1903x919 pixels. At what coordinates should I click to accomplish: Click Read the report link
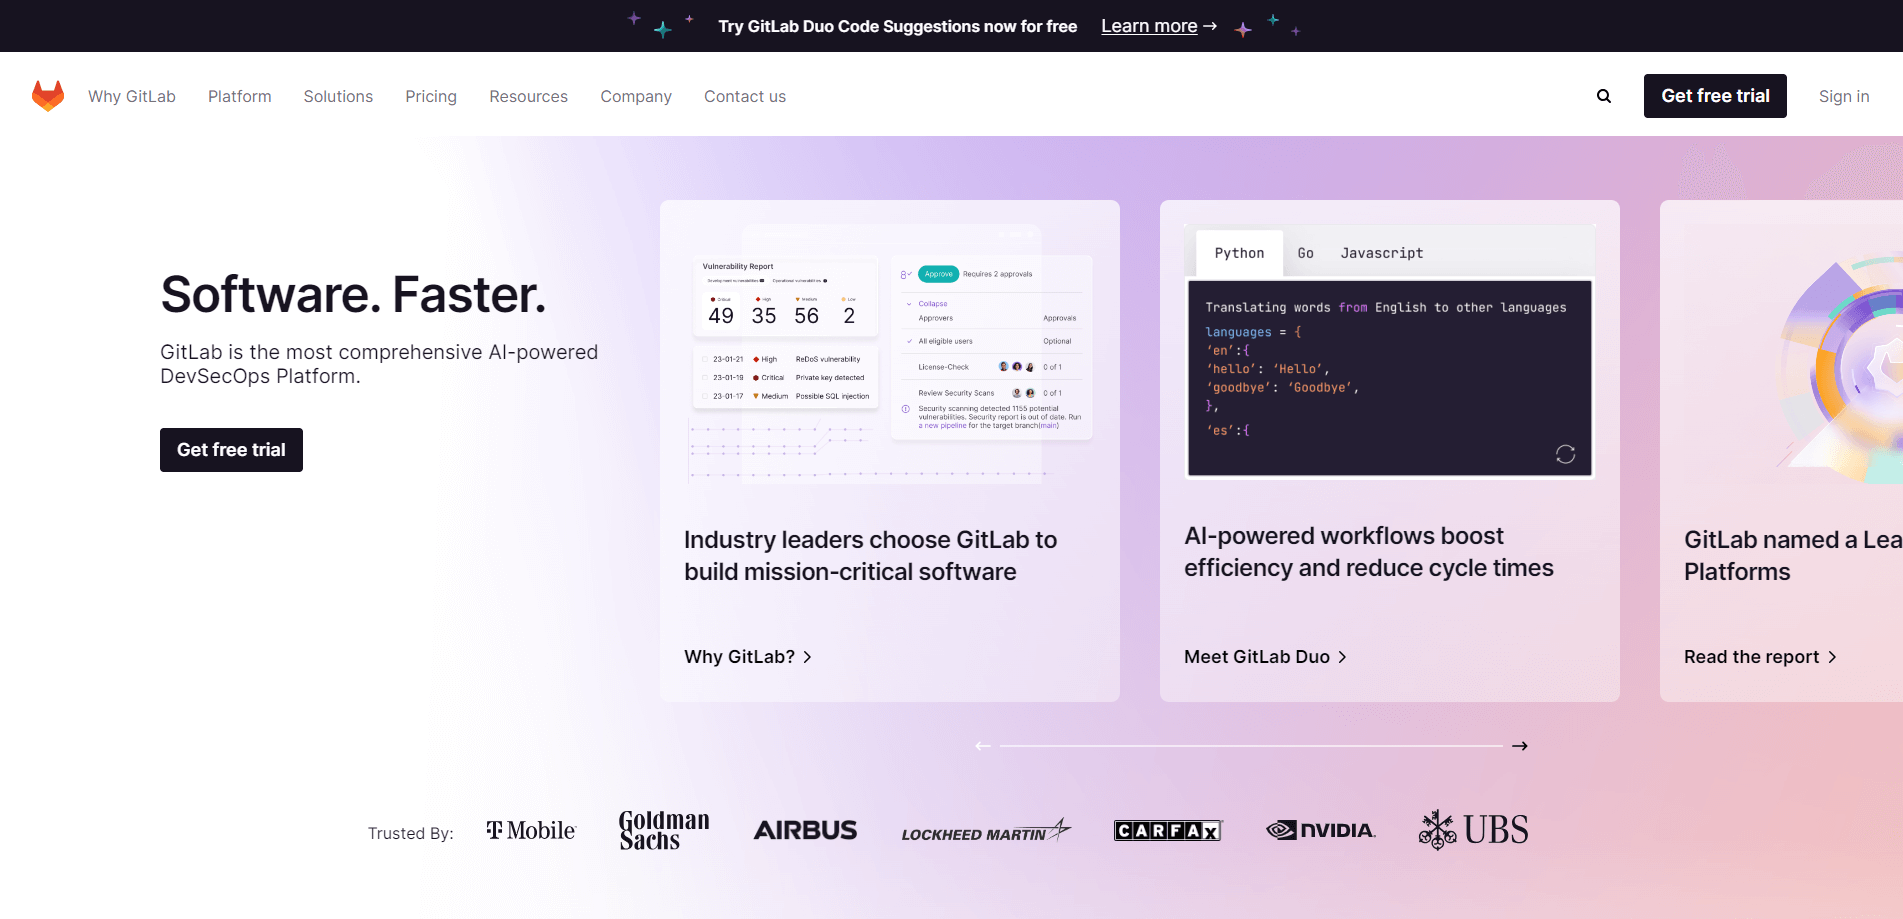coord(1761,657)
